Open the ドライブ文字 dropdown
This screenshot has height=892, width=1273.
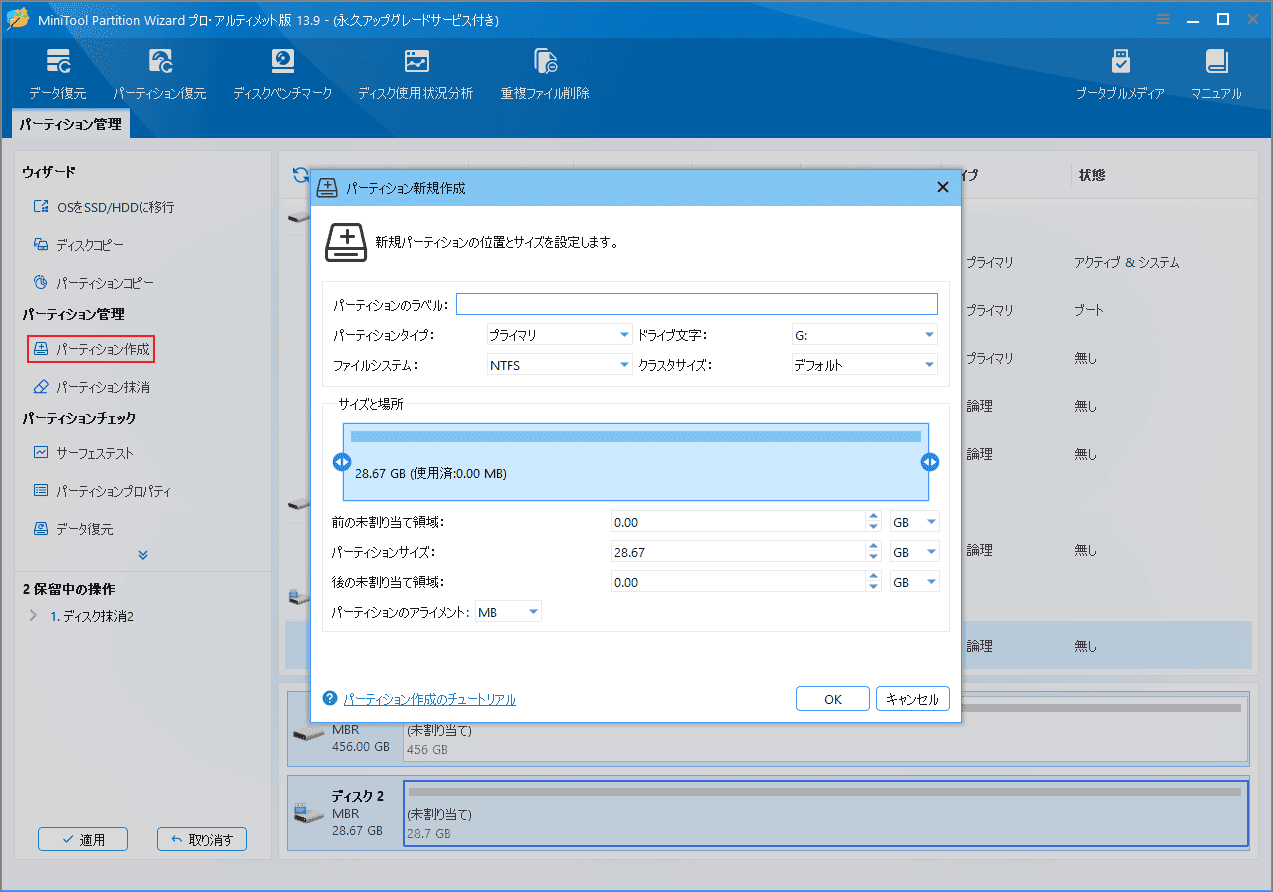tap(864, 335)
